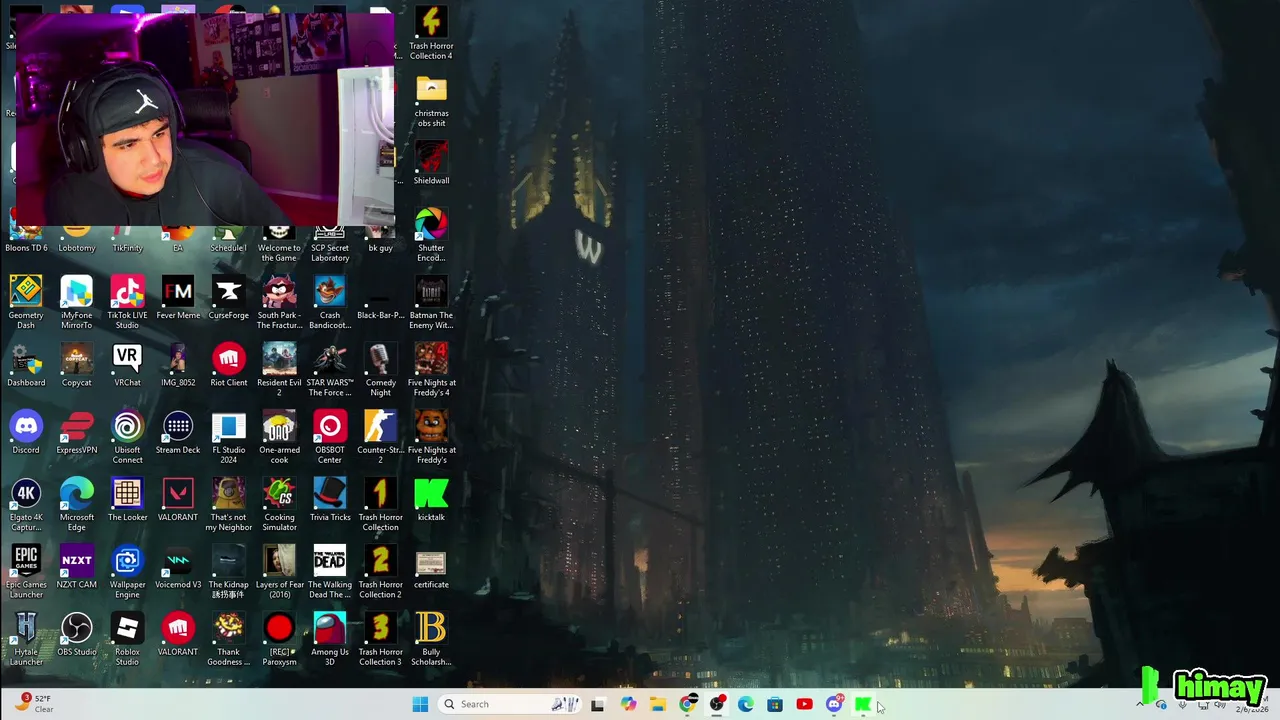Open the Bully Scholarship desktop icon

click(x=431, y=639)
